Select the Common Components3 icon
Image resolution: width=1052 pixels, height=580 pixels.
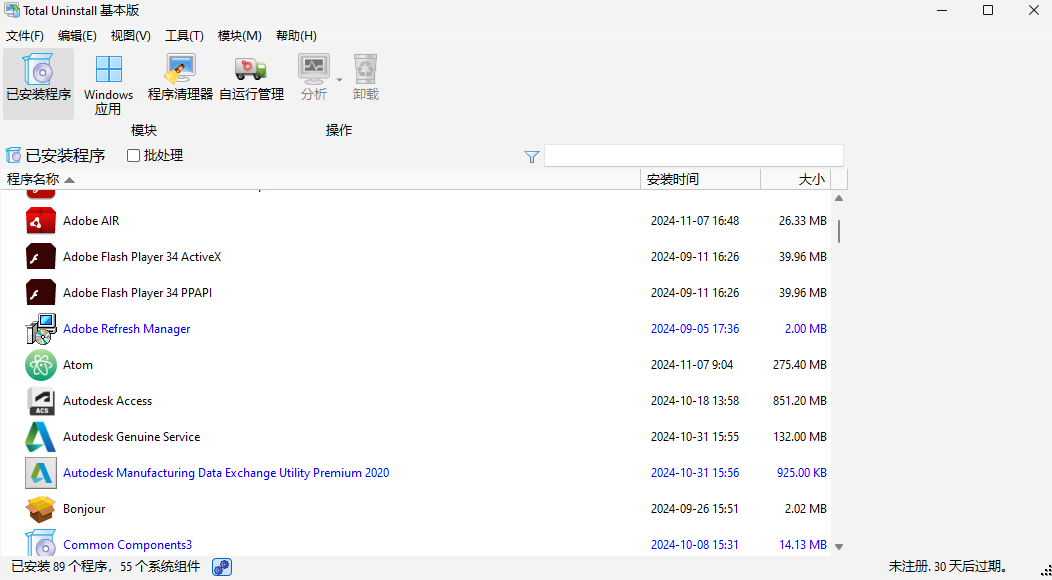[40, 543]
